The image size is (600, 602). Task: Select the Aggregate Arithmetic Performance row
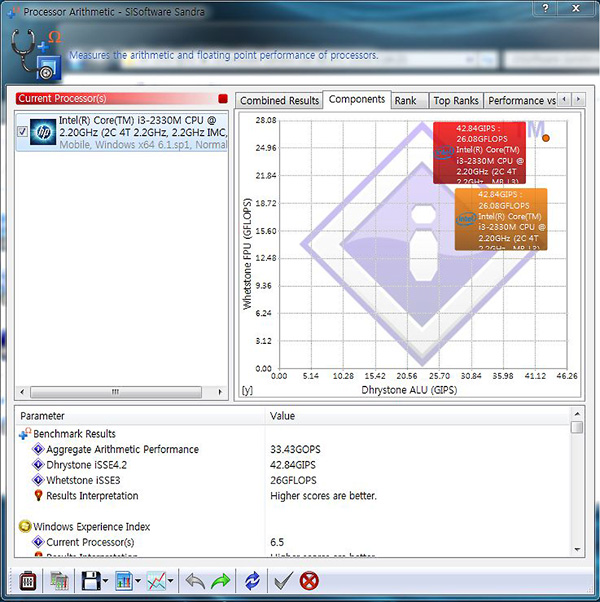pyautogui.click(x=294, y=449)
